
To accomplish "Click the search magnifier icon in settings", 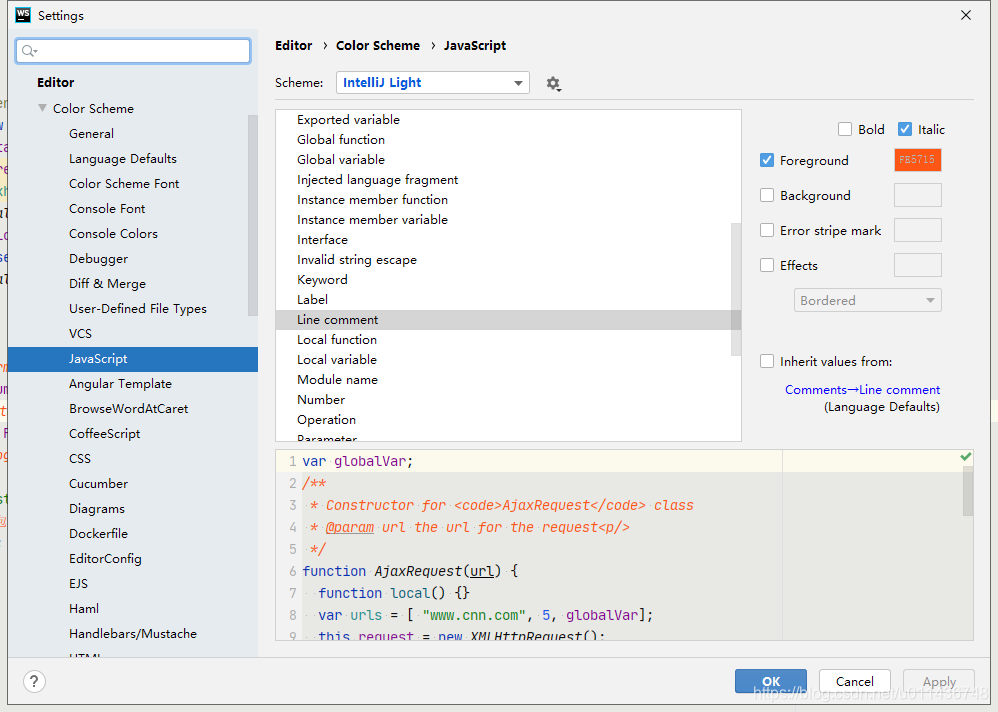I will point(29,51).
